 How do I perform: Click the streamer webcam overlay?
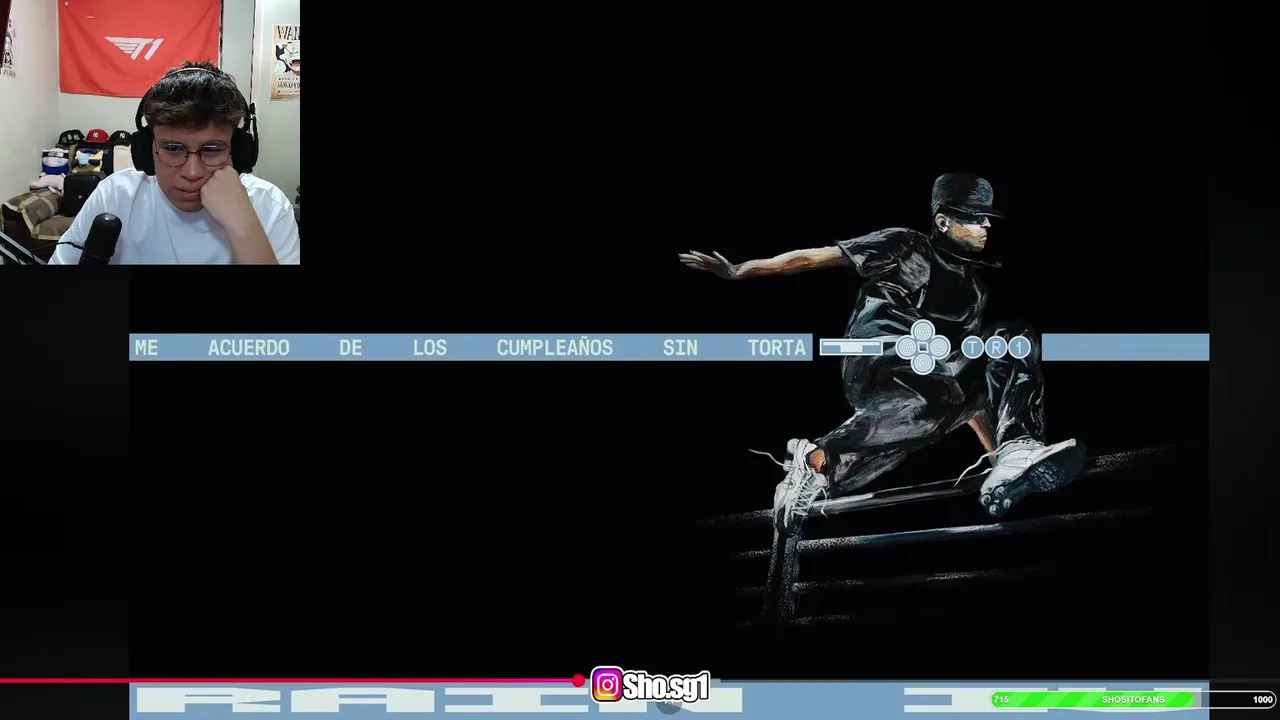pos(150,132)
